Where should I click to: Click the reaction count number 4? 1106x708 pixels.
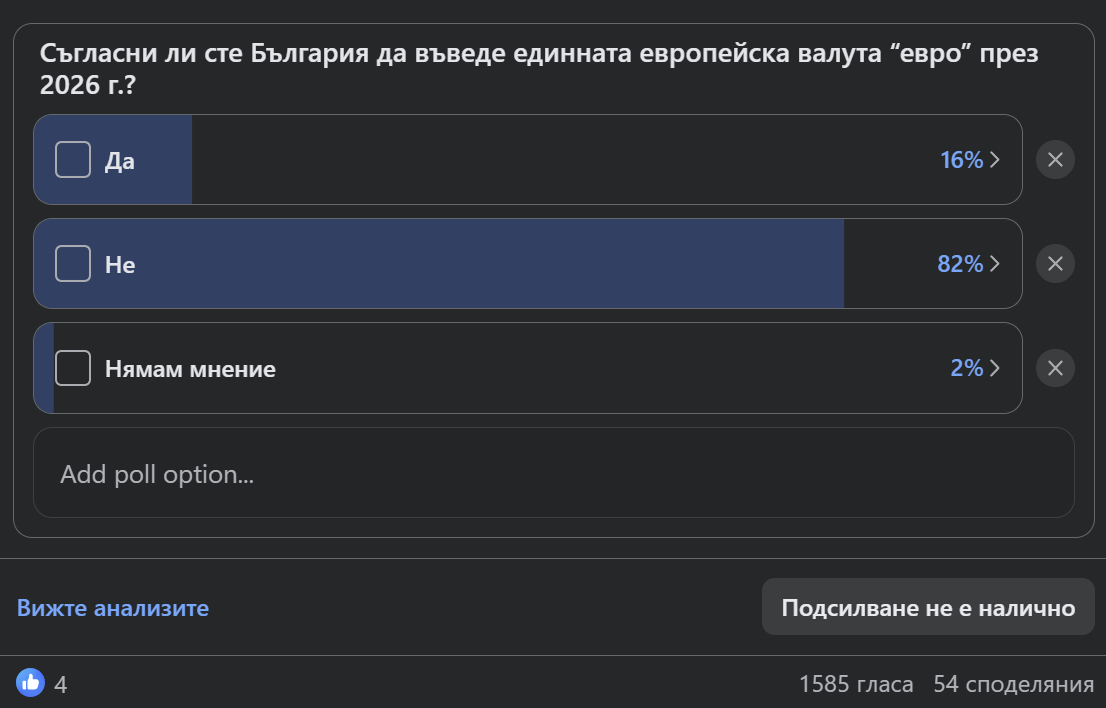[61, 685]
